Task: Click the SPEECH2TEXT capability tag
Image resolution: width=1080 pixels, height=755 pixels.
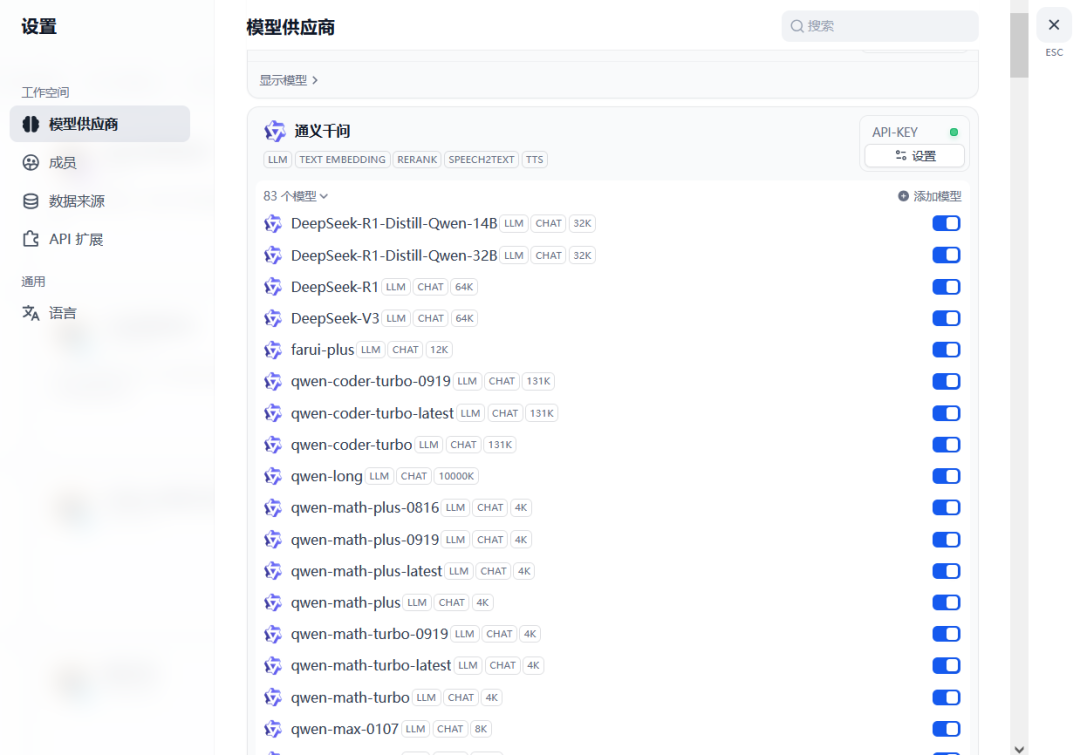Action: click(x=481, y=160)
